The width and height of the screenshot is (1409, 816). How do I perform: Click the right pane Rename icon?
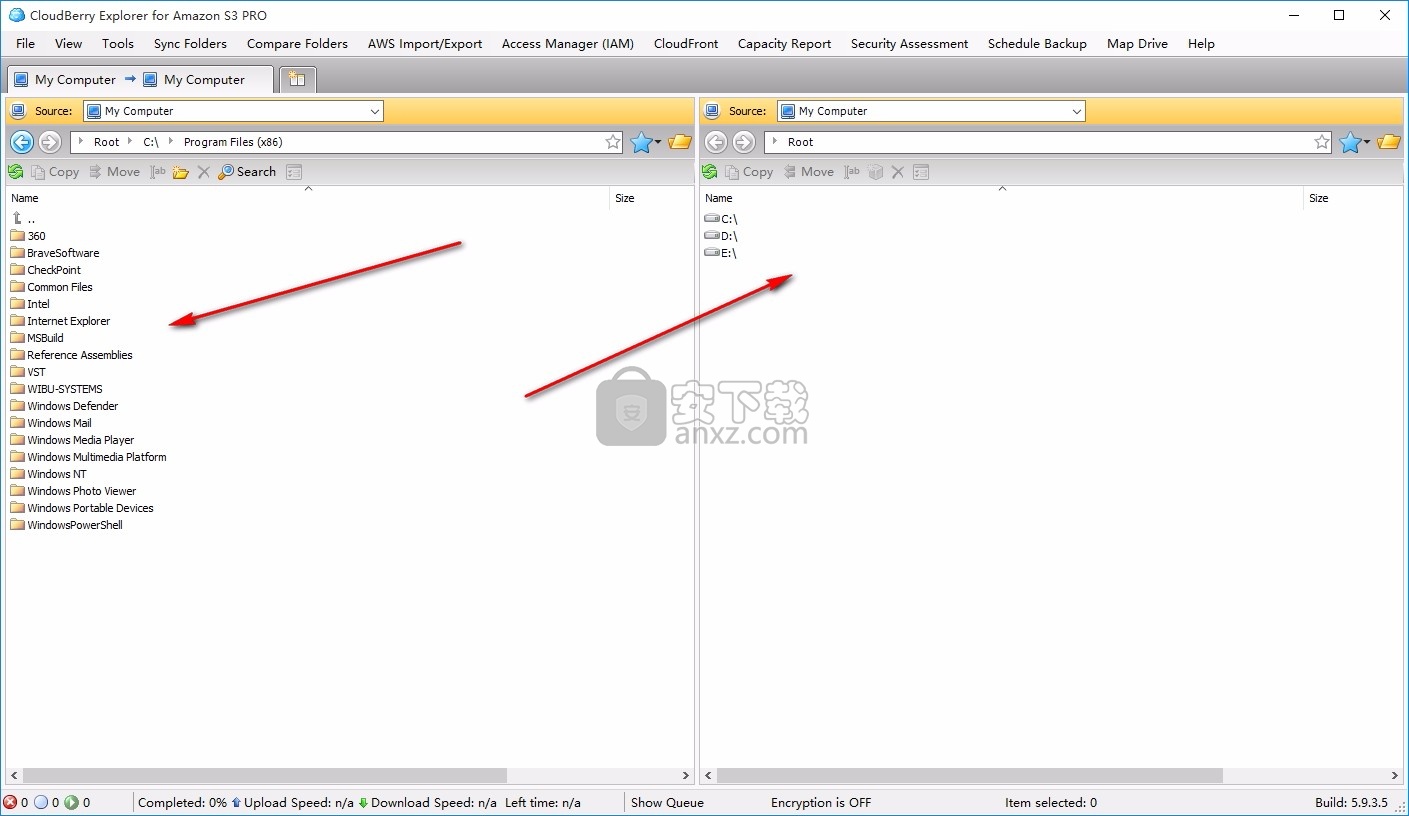(x=852, y=172)
